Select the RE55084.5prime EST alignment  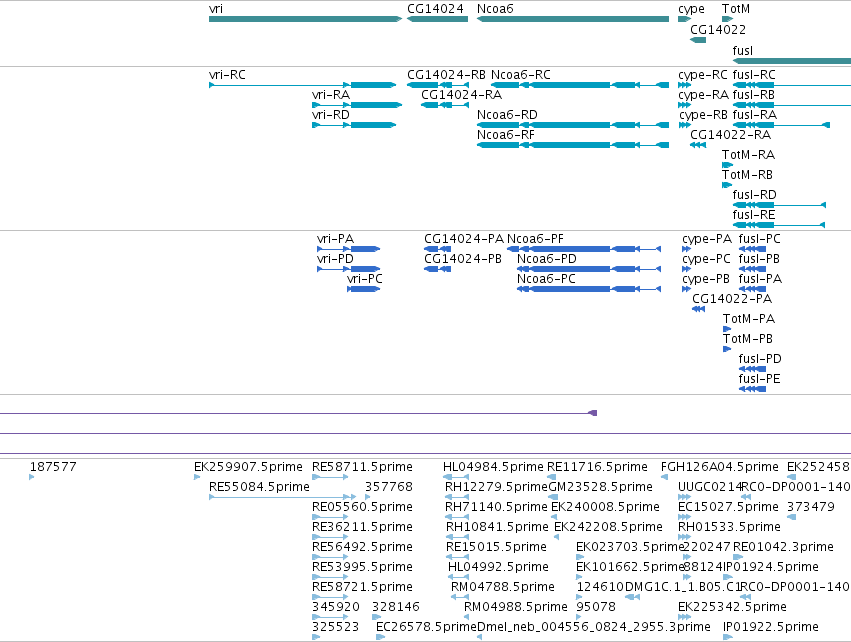pyautogui.click(x=282, y=497)
